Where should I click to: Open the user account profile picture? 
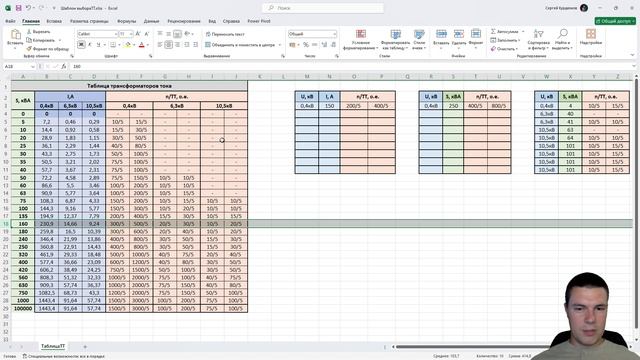584,8
